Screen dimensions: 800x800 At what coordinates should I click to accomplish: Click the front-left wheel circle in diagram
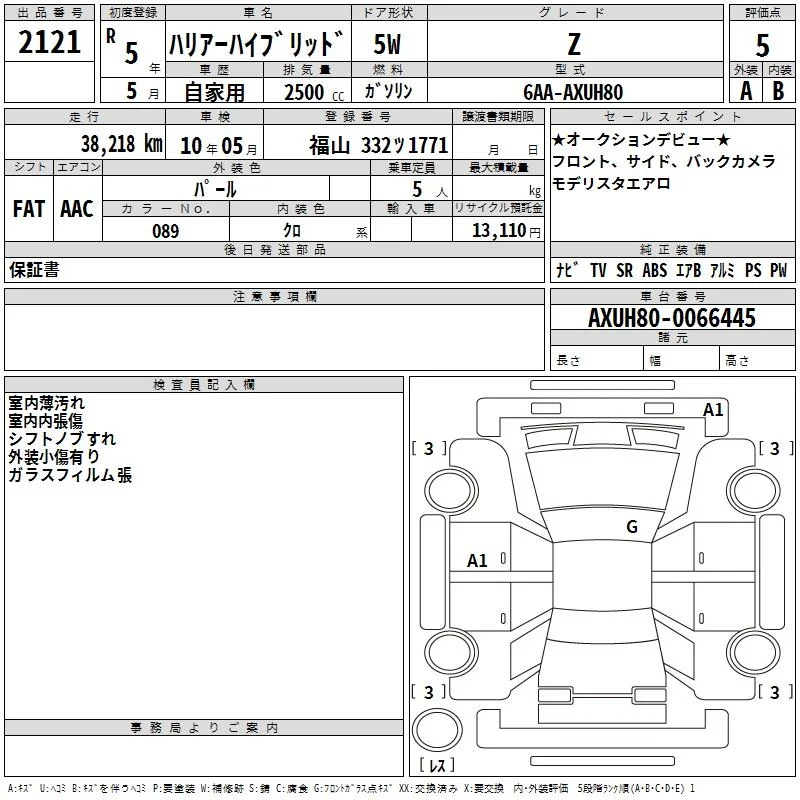pyautogui.click(x=451, y=491)
